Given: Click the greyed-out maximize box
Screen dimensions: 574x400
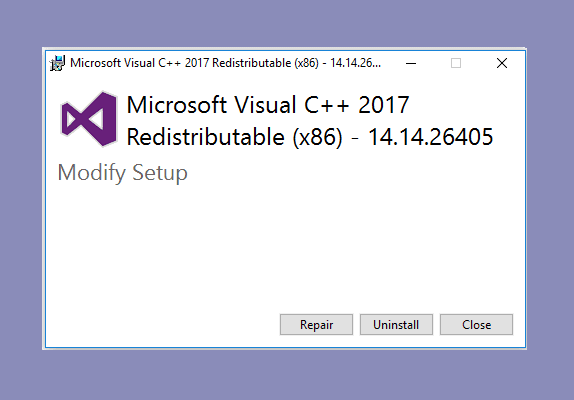Looking at the screenshot, I should coord(456,63).
